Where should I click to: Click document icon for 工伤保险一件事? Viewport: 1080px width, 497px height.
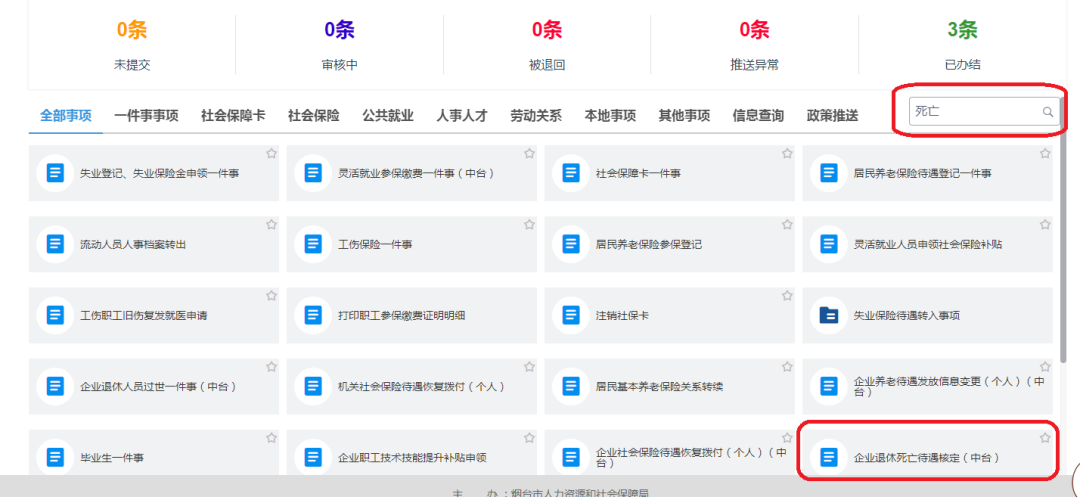[313, 244]
